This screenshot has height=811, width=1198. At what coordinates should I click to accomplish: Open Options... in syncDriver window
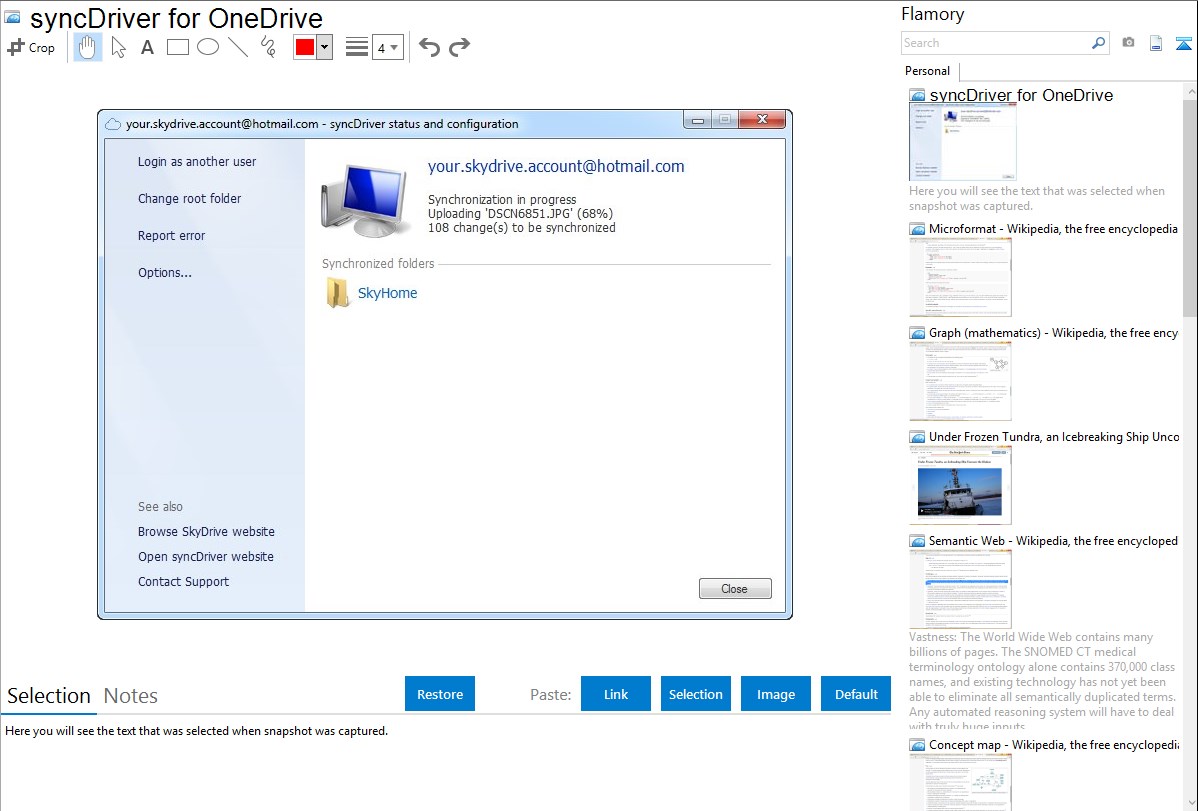tap(165, 273)
